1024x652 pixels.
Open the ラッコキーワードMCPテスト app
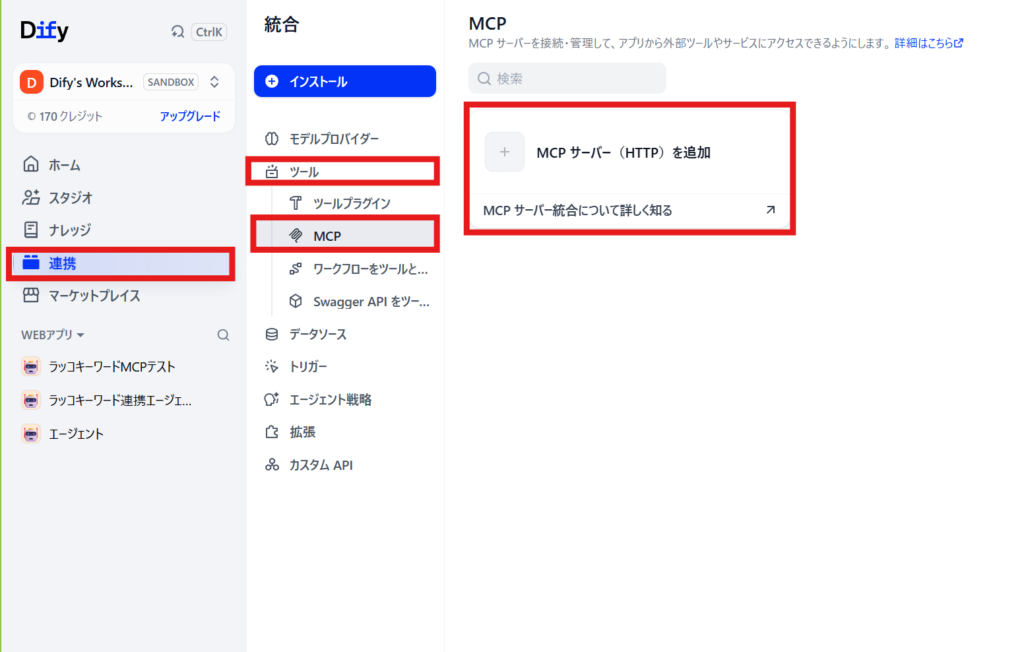[x=123, y=367]
